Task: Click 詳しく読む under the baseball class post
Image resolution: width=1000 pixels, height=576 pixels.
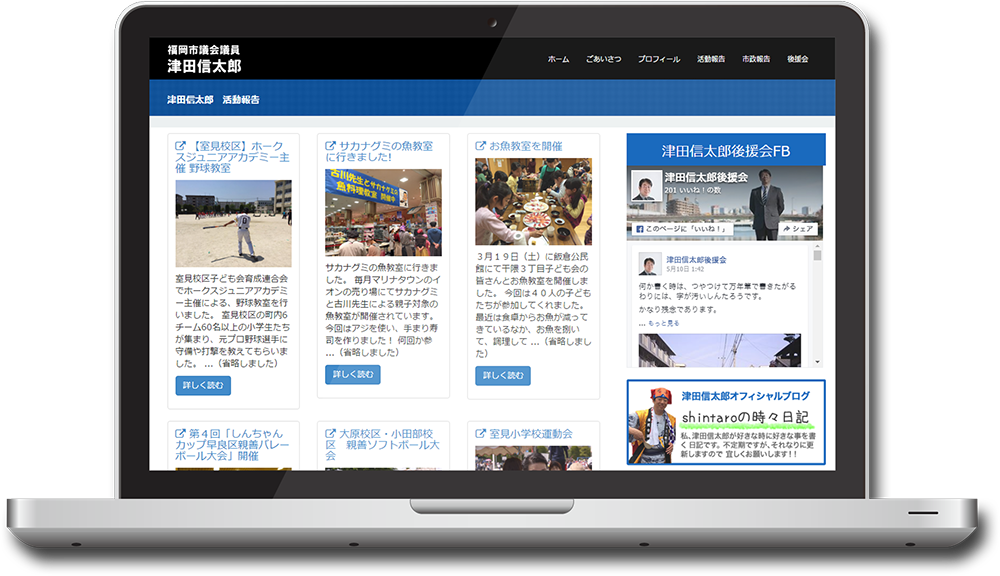Action: (x=203, y=385)
